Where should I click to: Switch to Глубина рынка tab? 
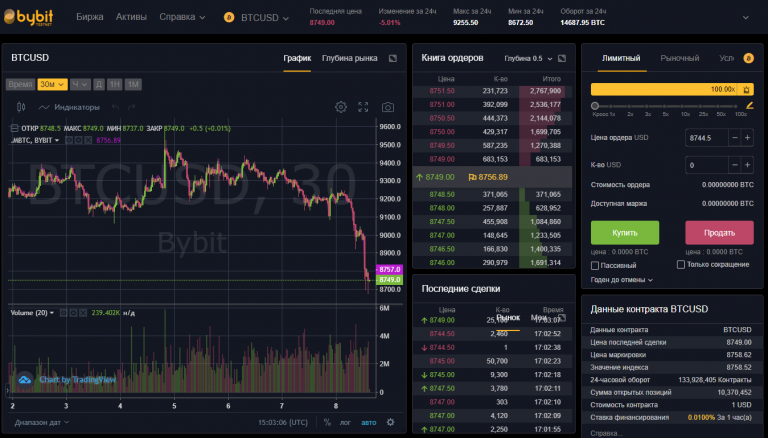pyautogui.click(x=349, y=58)
